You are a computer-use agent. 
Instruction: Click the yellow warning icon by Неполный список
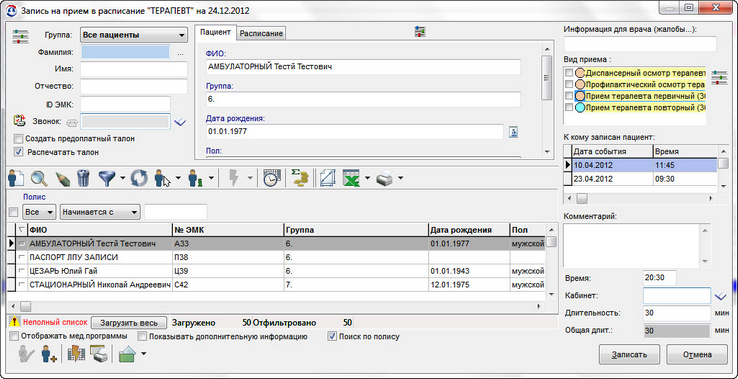click(16, 323)
